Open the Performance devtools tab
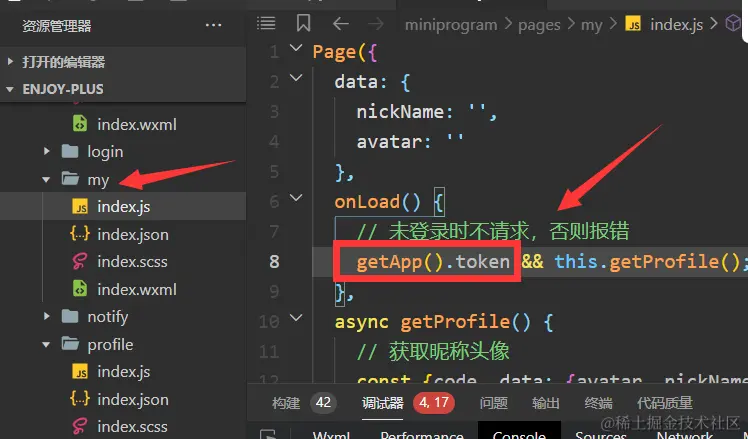Viewport: 748px width, 439px height. tap(422, 434)
